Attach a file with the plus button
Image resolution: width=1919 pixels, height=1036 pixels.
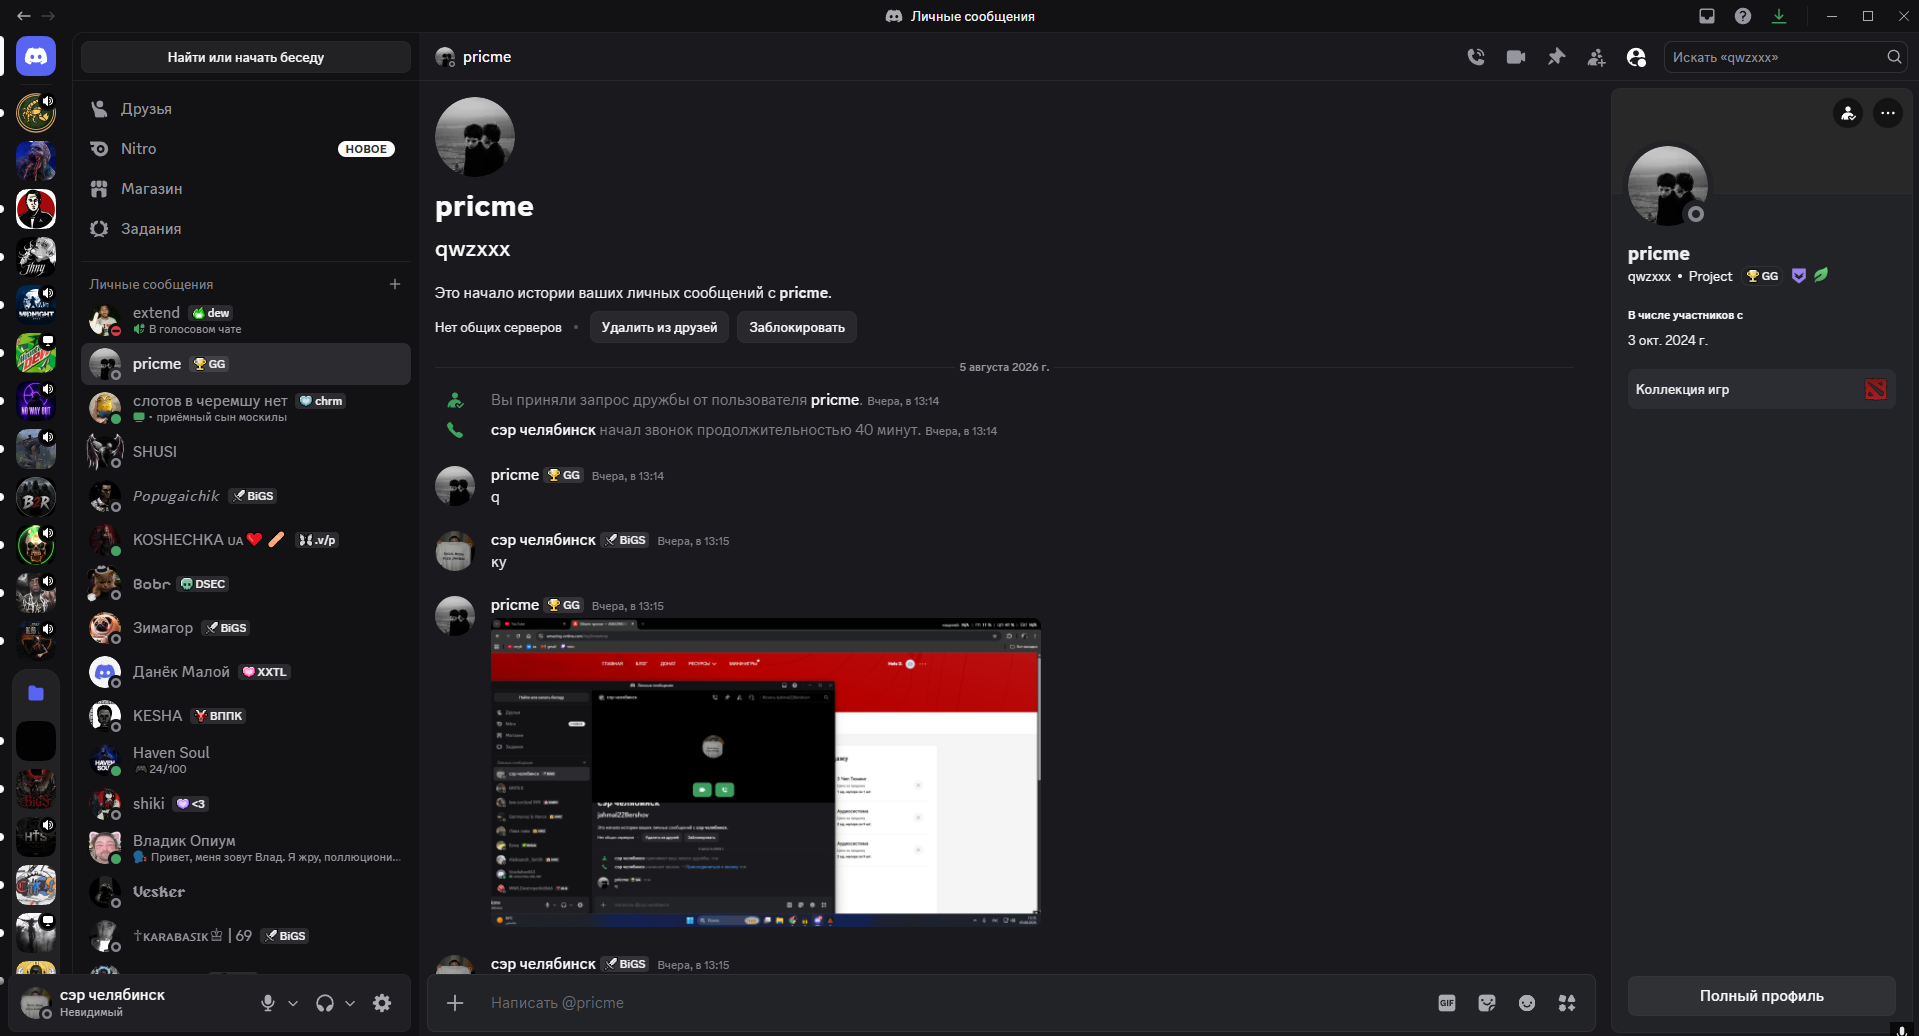coord(455,1003)
